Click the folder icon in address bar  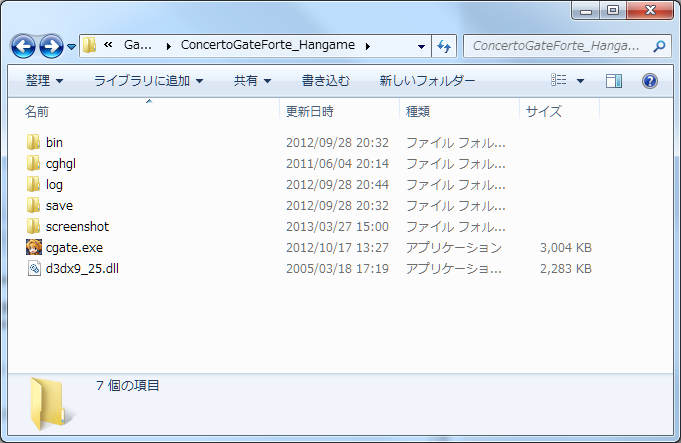89,45
